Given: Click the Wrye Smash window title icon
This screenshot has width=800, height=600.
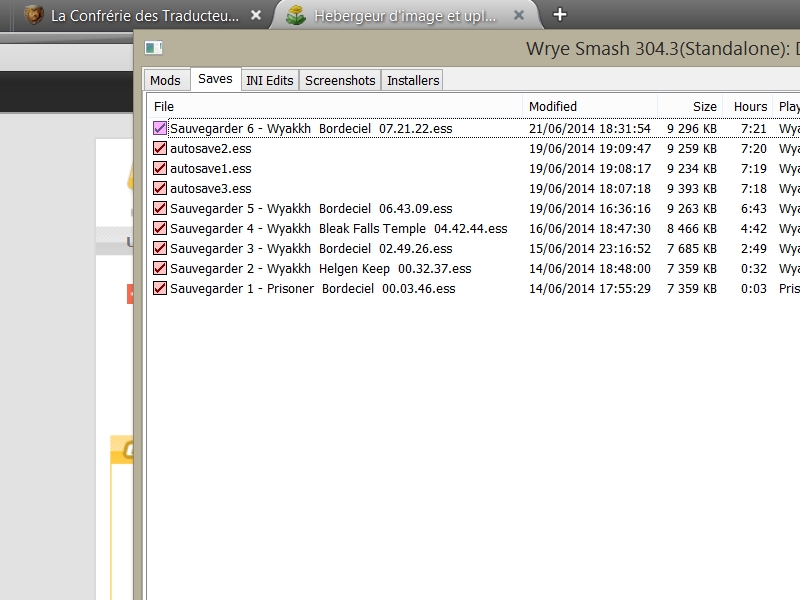Looking at the screenshot, I should 154,48.
